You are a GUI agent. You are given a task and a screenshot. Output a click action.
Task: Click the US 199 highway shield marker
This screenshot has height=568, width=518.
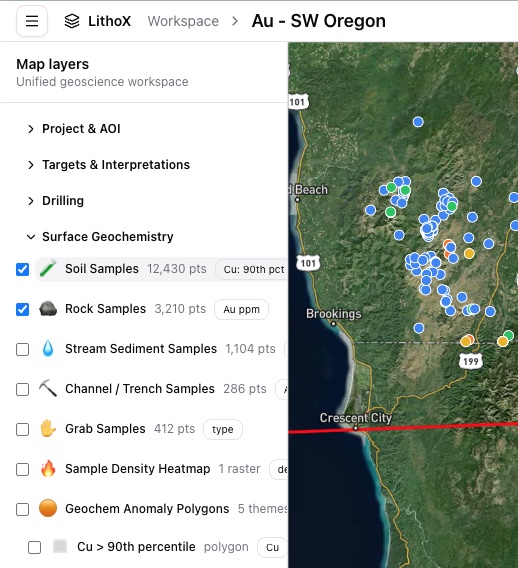tap(471, 361)
